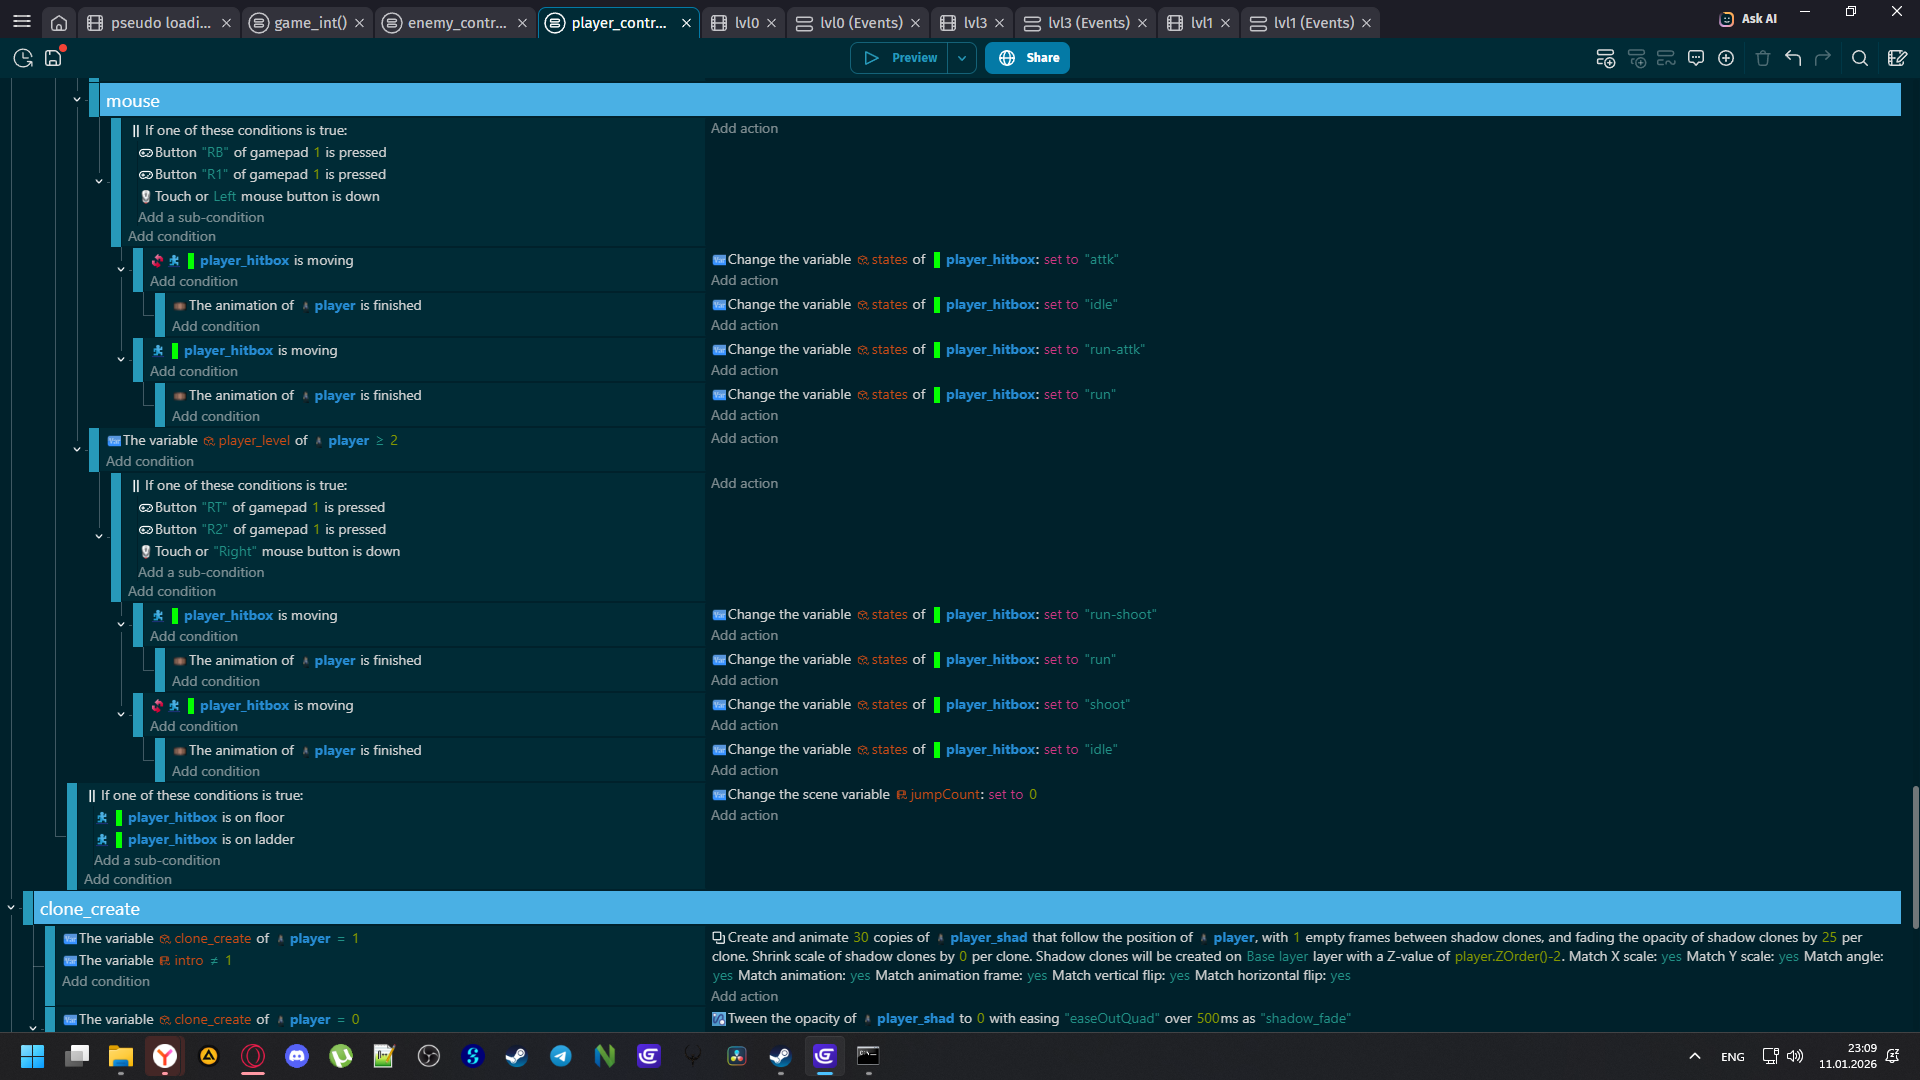Image resolution: width=1920 pixels, height=1080 pixels.
Task: Click the Share button
Action: point(1028,58)
